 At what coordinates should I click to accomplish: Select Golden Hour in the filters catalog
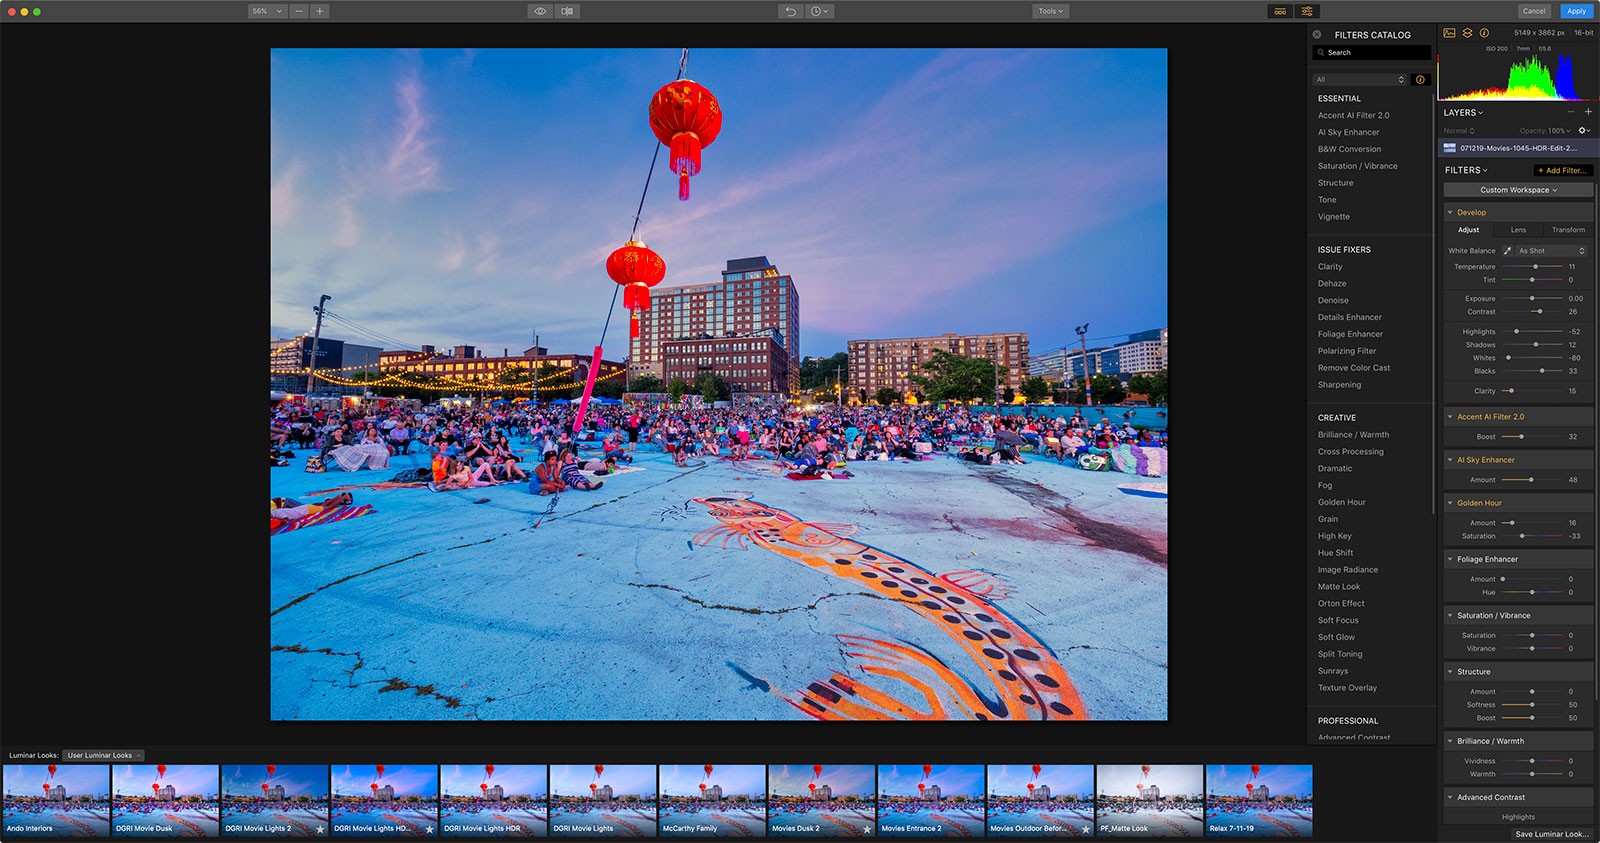point(1341,502)
